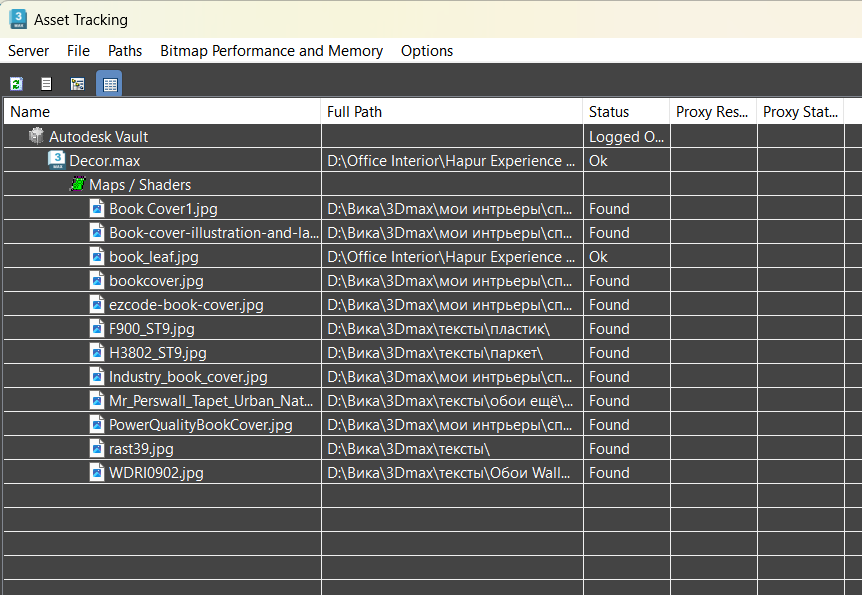Toggle the highlighted Table View button
Image resolution: width=862 pixels, height=595 pixels.
point(109,84)
